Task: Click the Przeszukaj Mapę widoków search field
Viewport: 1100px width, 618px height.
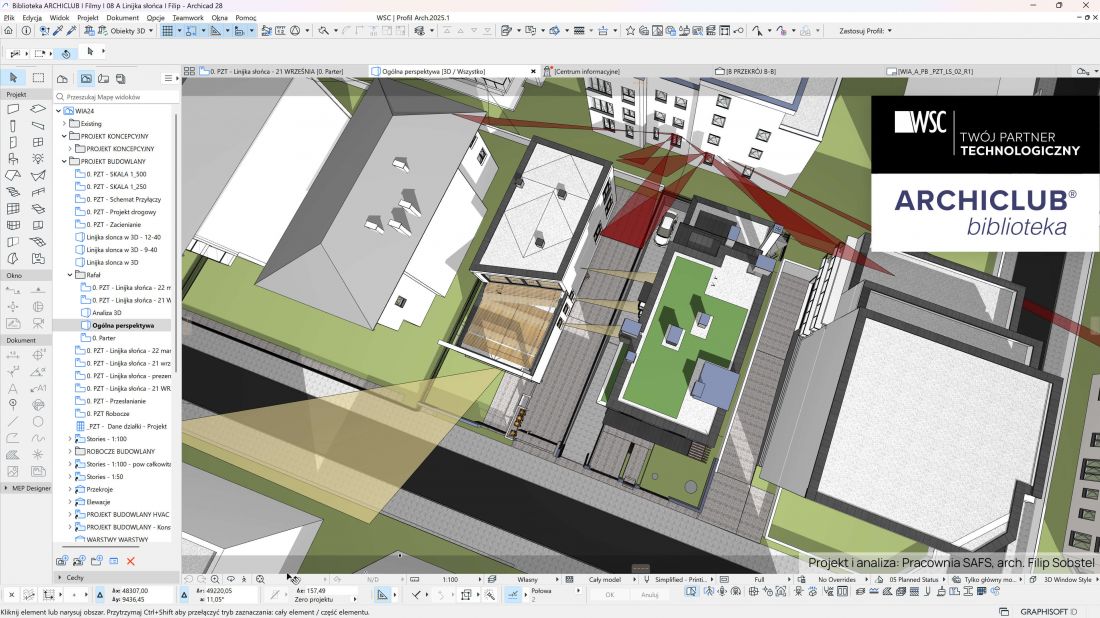Action: click(x=116, y=97)
